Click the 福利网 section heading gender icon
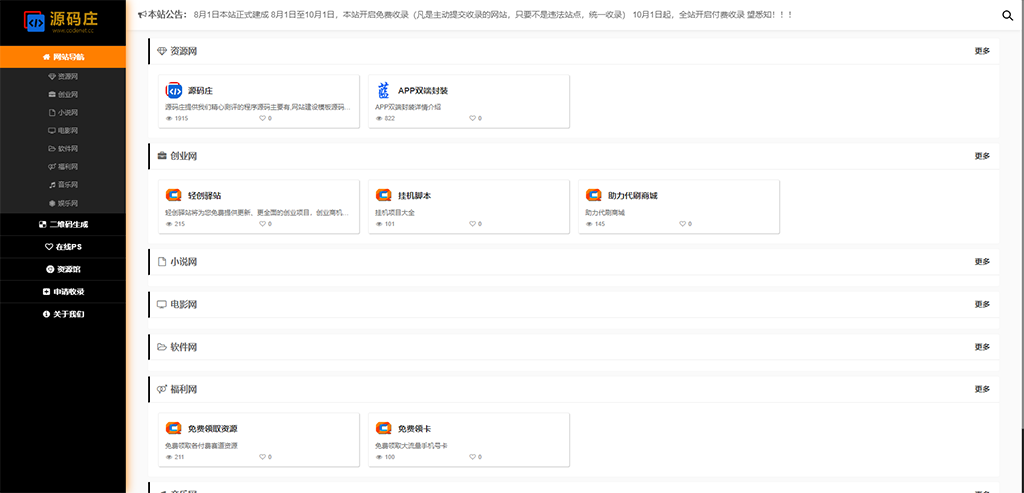Image resolution: width=1024 pixels, height=493 pixels. 162,389
